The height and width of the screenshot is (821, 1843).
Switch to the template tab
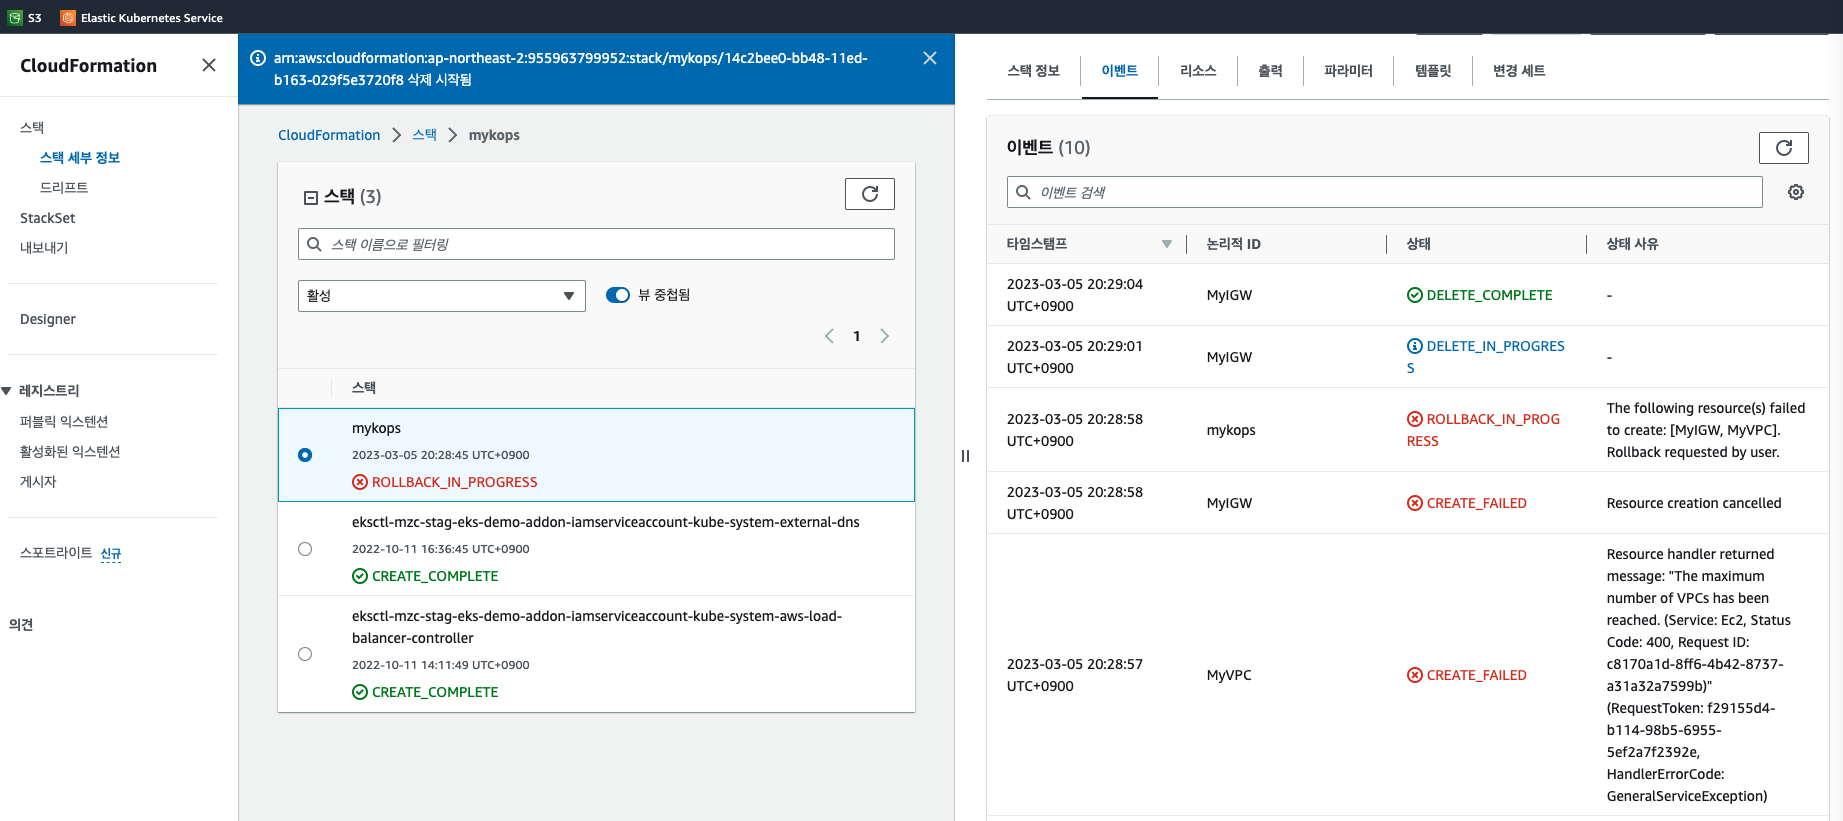1433,71
